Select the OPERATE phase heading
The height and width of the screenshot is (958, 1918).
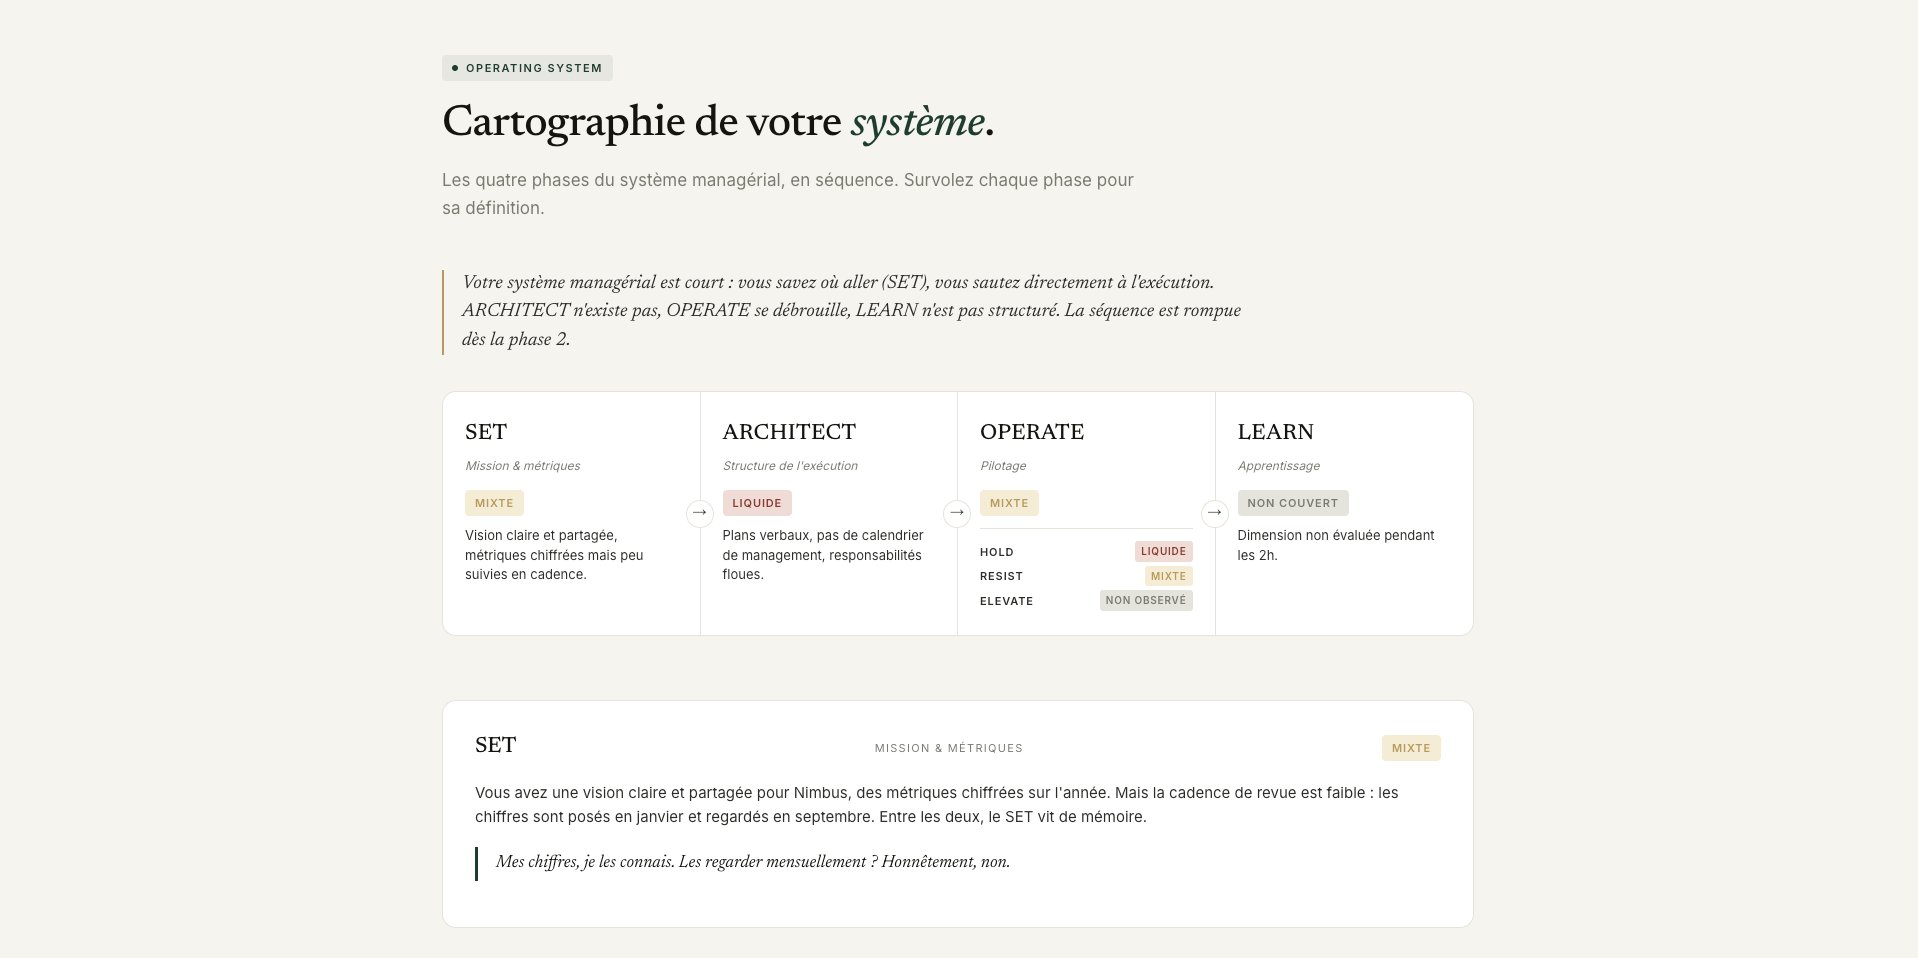[x=1032, y=432]
